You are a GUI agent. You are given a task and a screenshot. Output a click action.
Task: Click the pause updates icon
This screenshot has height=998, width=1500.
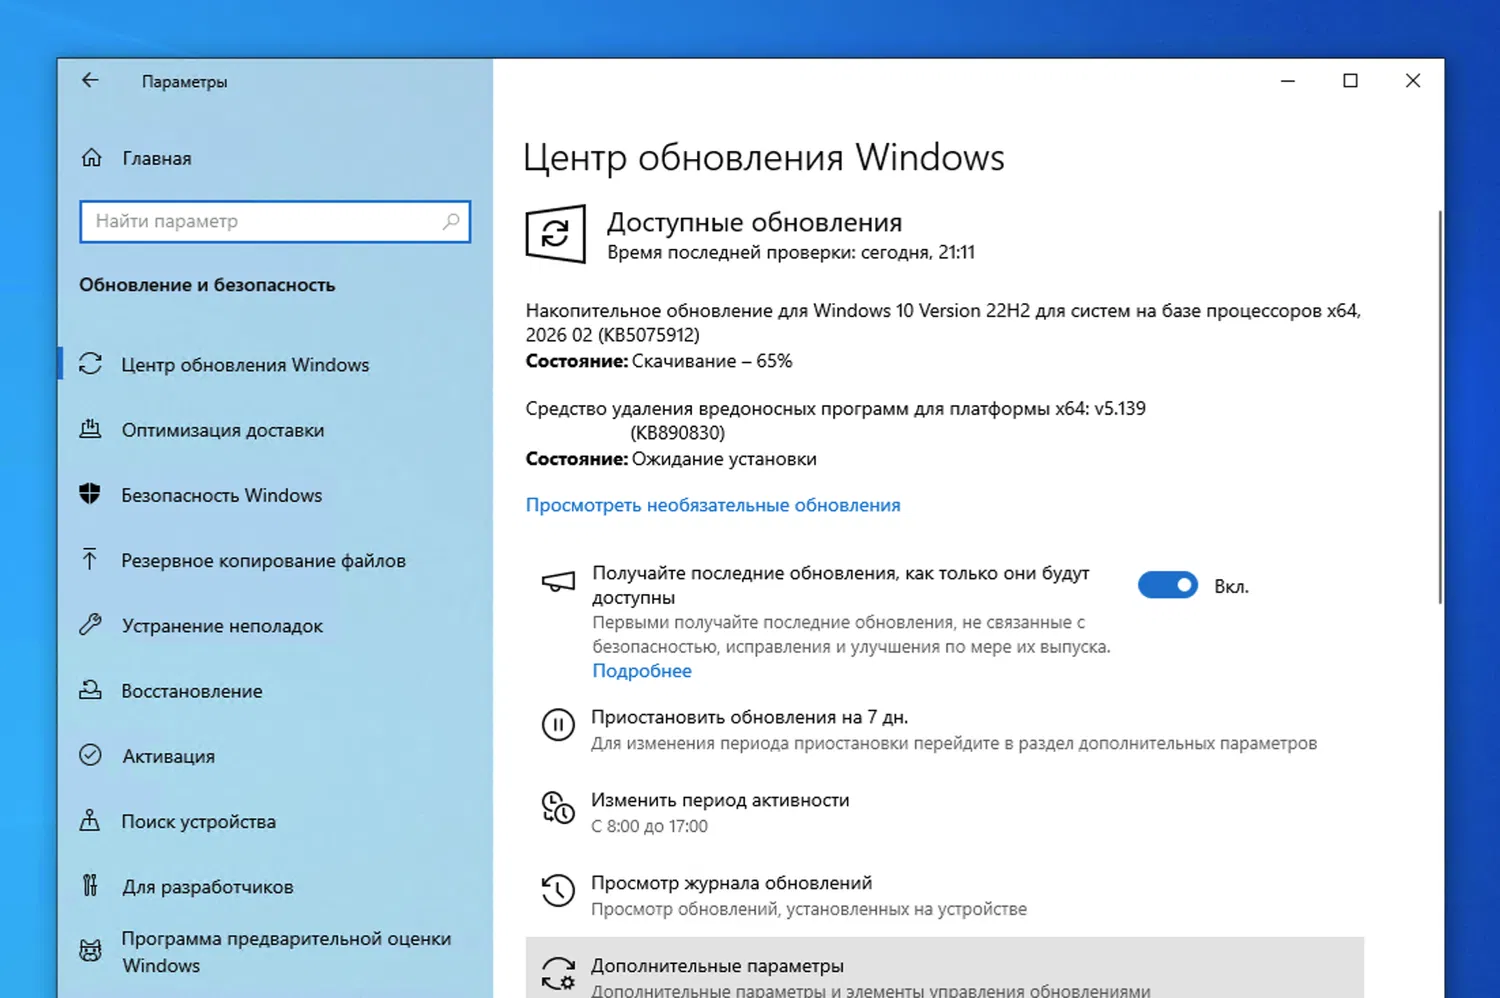(558, 726)
